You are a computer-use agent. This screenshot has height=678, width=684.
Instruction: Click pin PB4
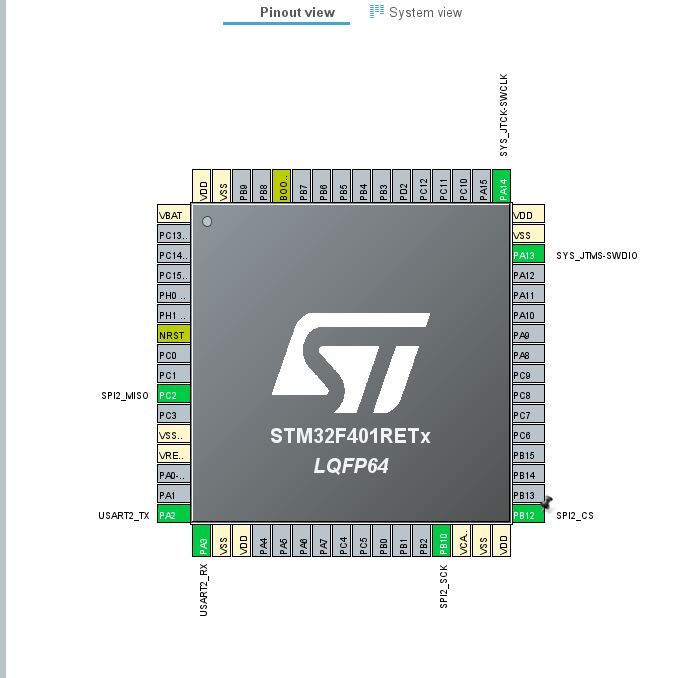362,186
